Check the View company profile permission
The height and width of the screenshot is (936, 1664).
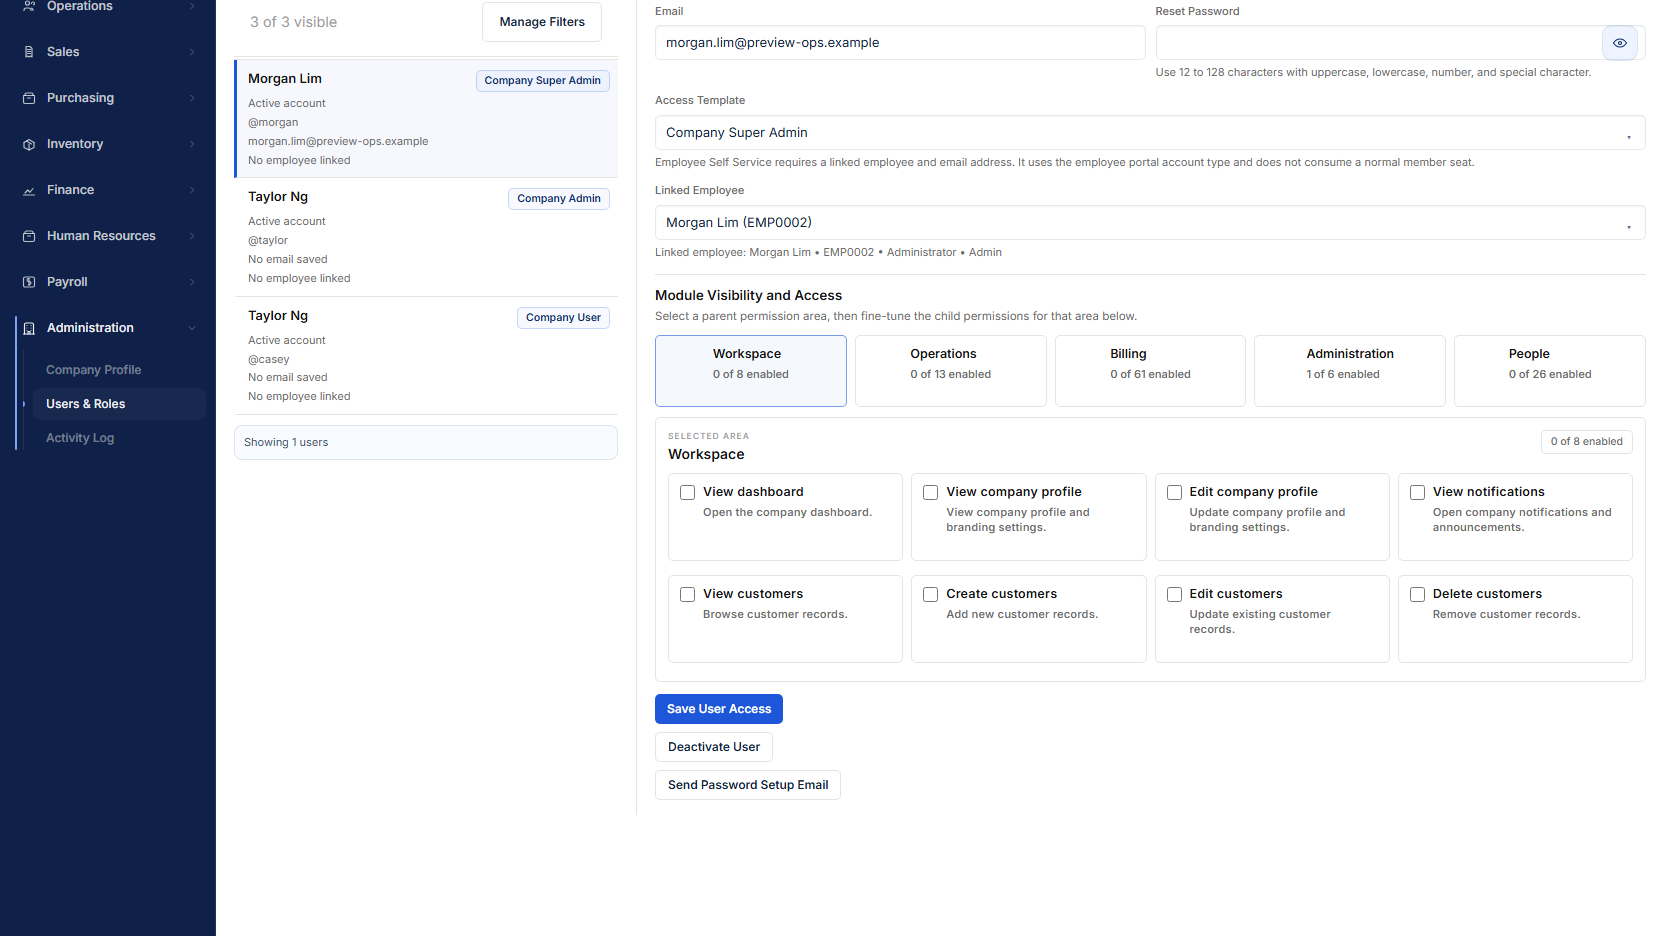point(931,492)
